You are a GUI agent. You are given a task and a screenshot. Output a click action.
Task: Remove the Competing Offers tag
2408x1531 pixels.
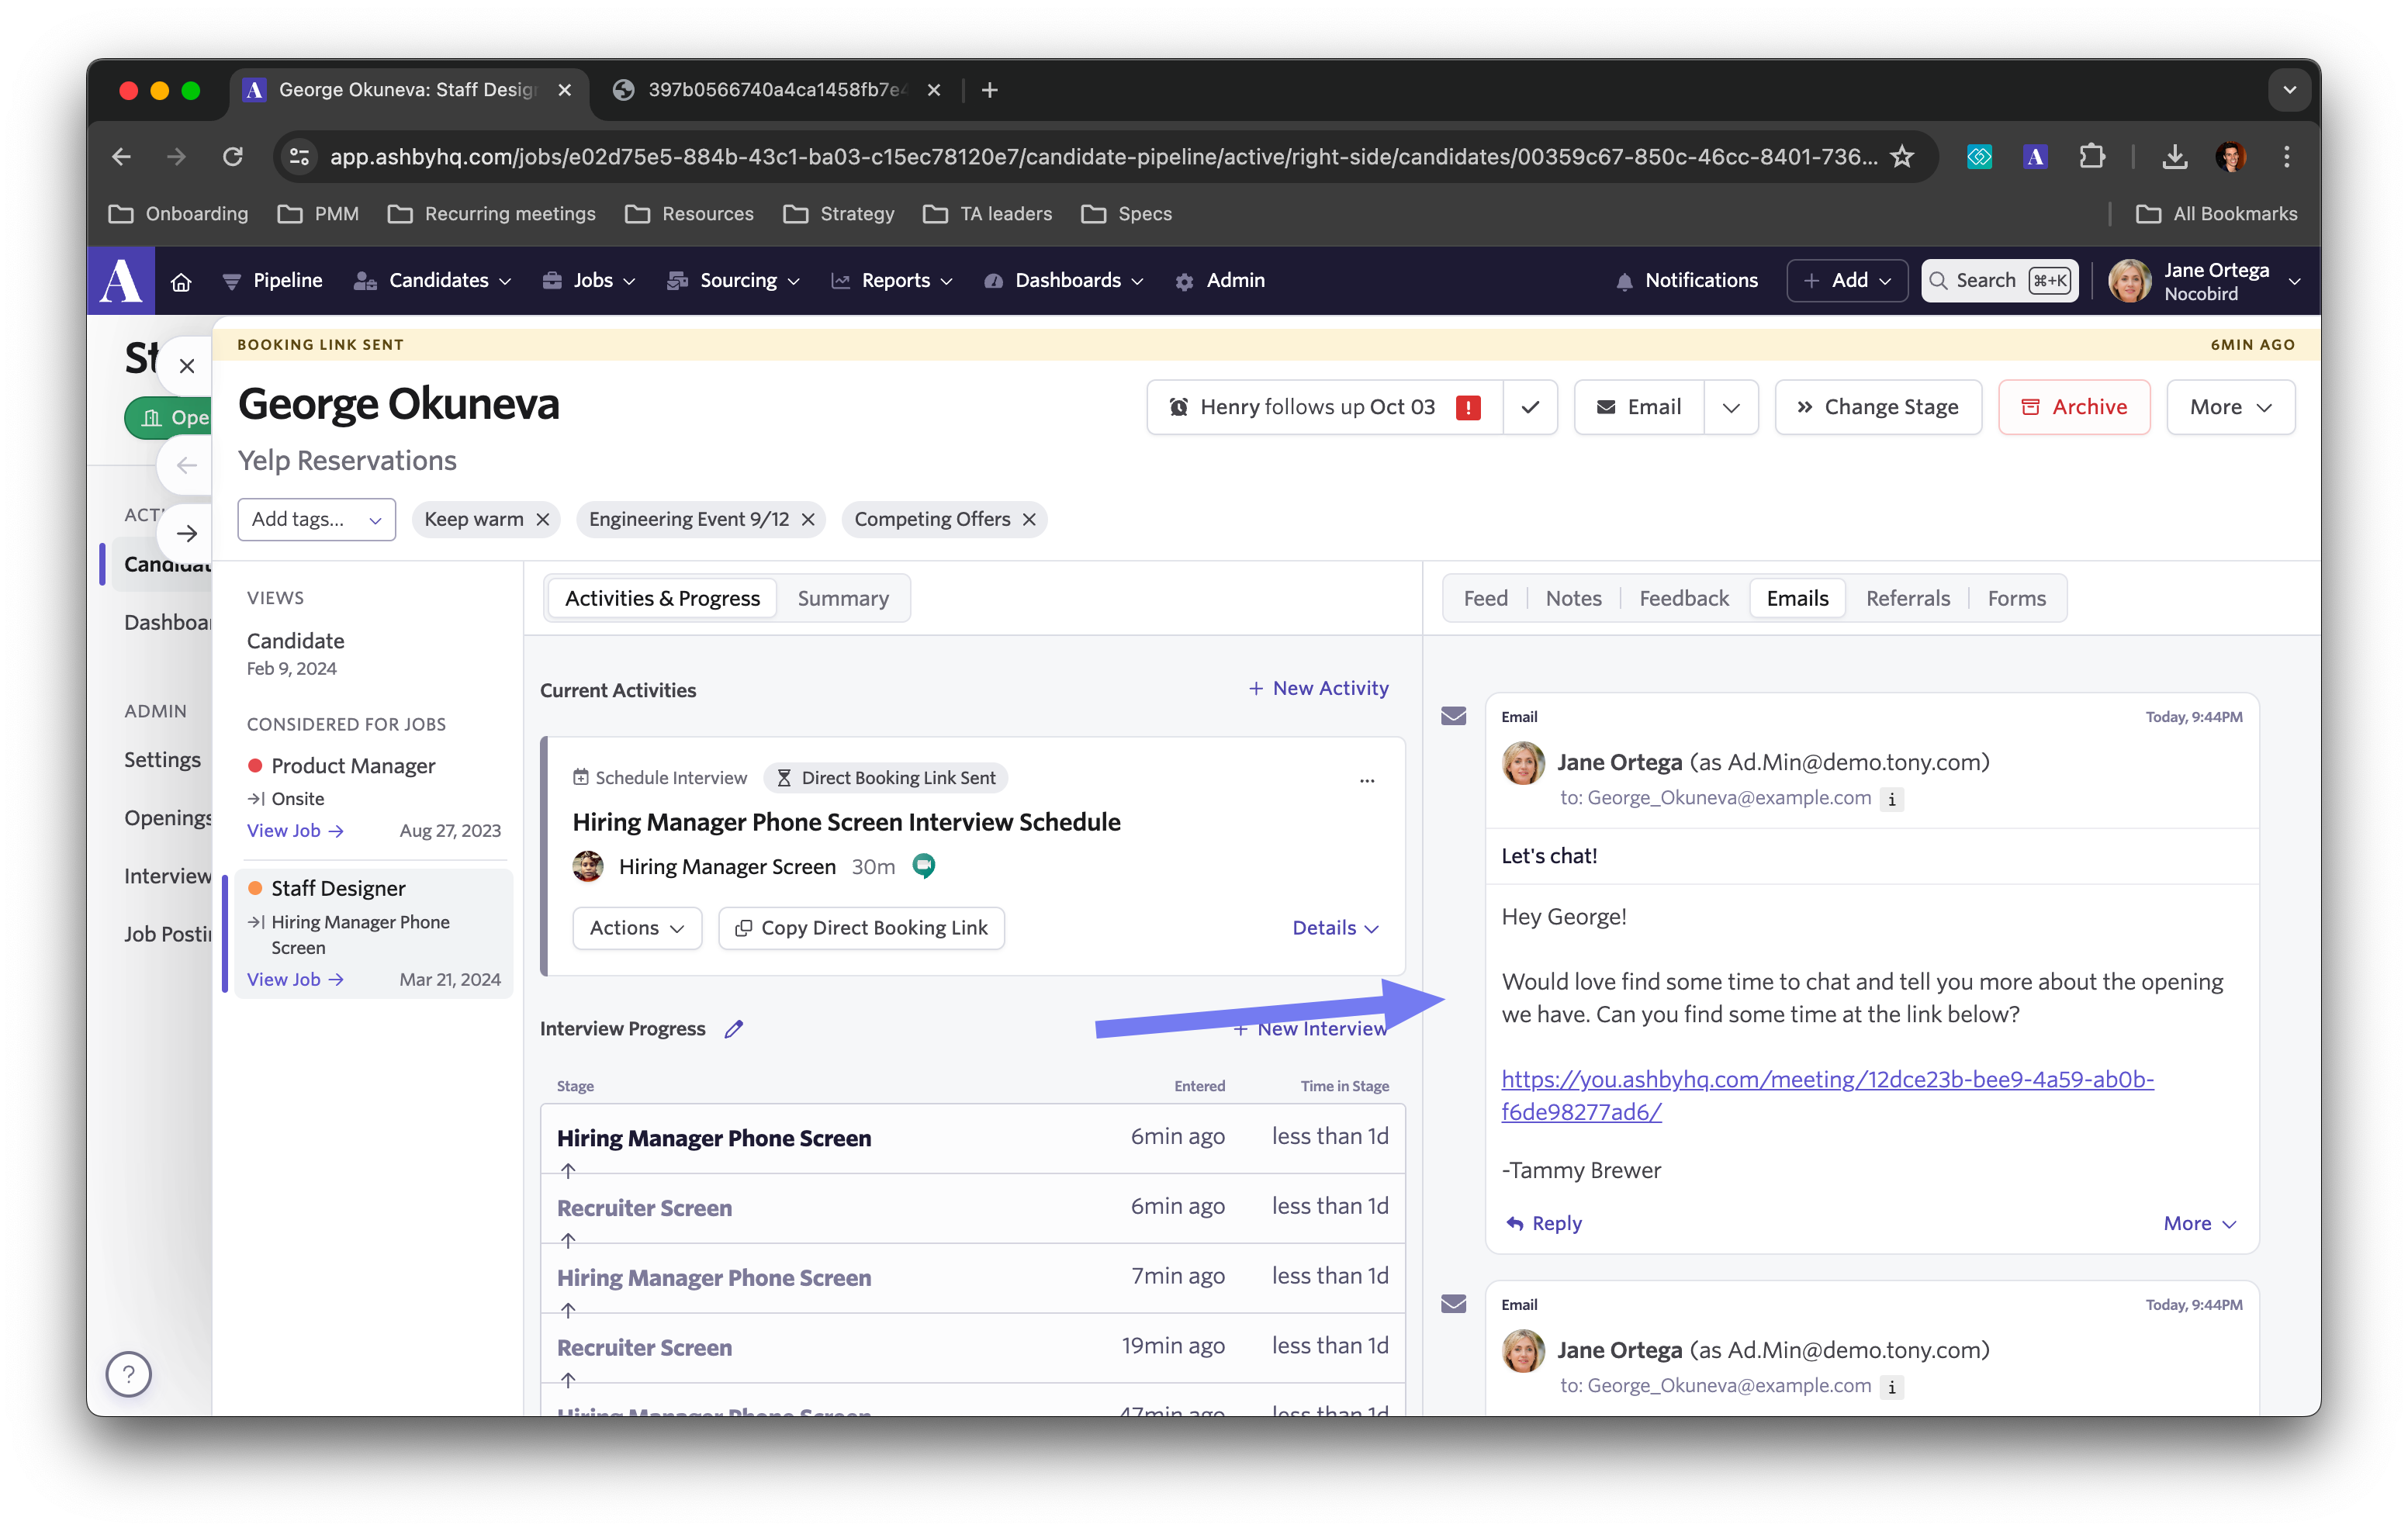coord(1029,519)
